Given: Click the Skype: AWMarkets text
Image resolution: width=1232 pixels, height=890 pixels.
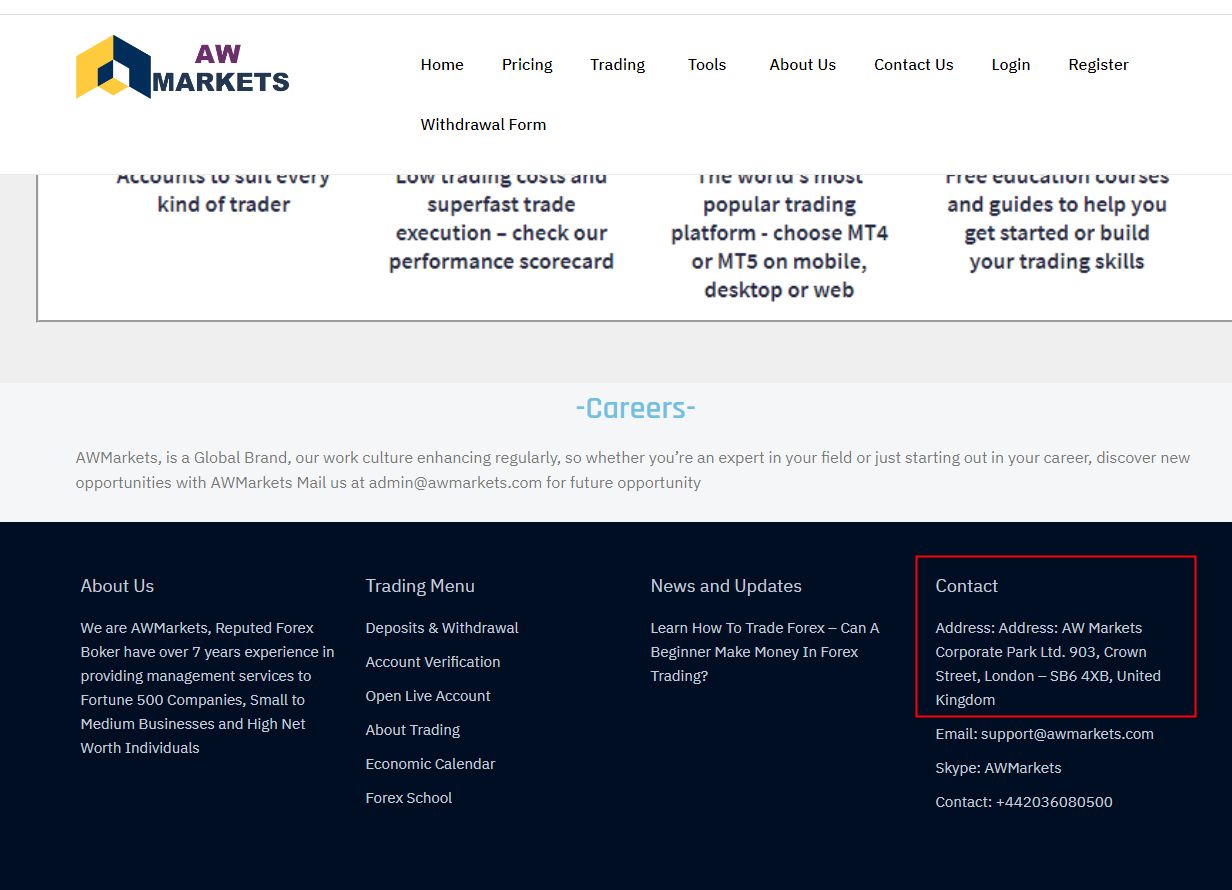Looking at the screenshot, I should click(998, 768).
